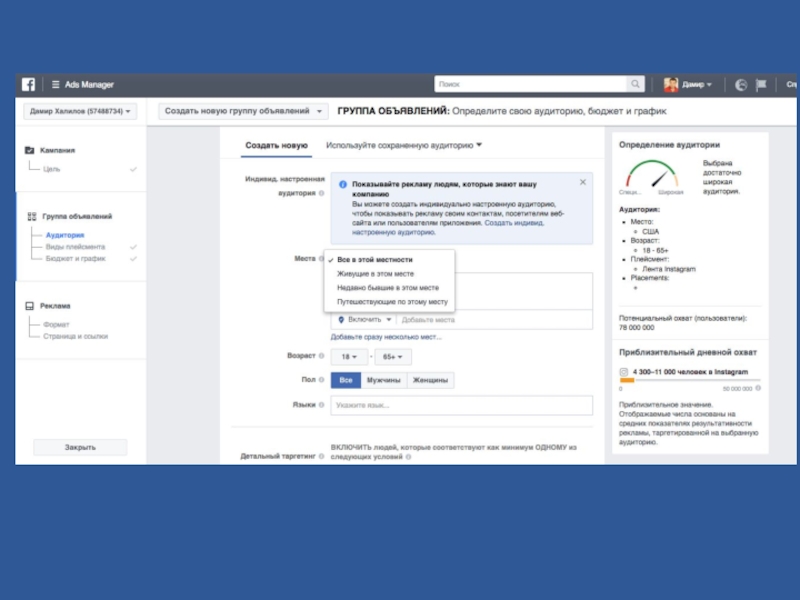Click Группа объявлений section heading

coord(77,216)
